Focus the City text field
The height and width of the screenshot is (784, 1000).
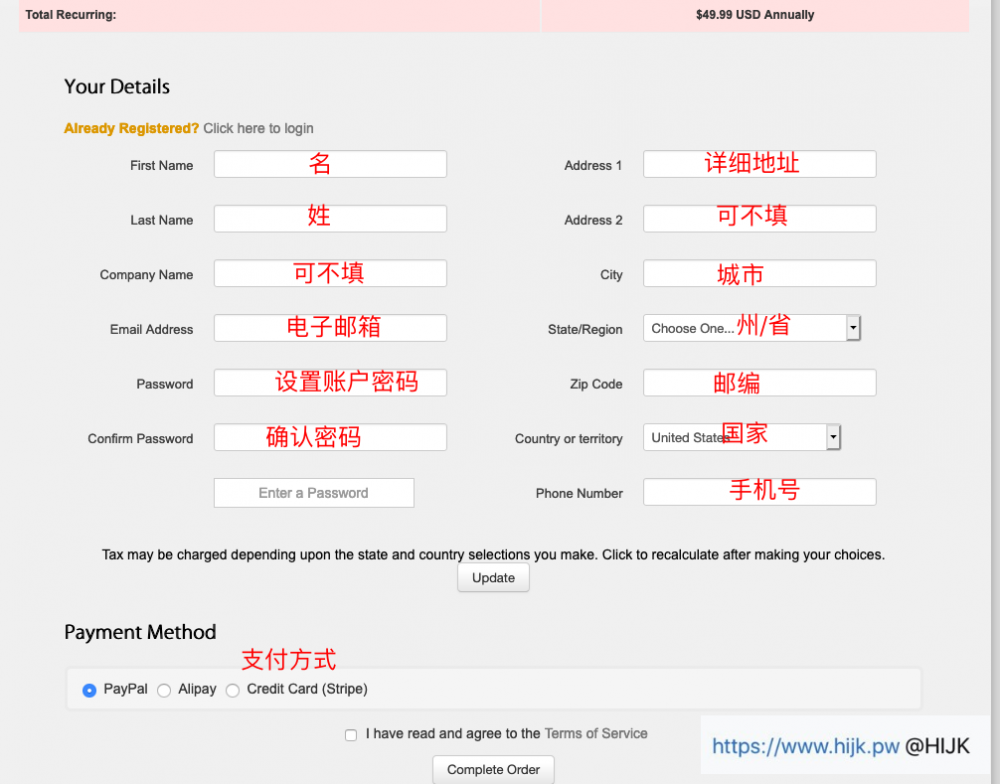(759, 274)
